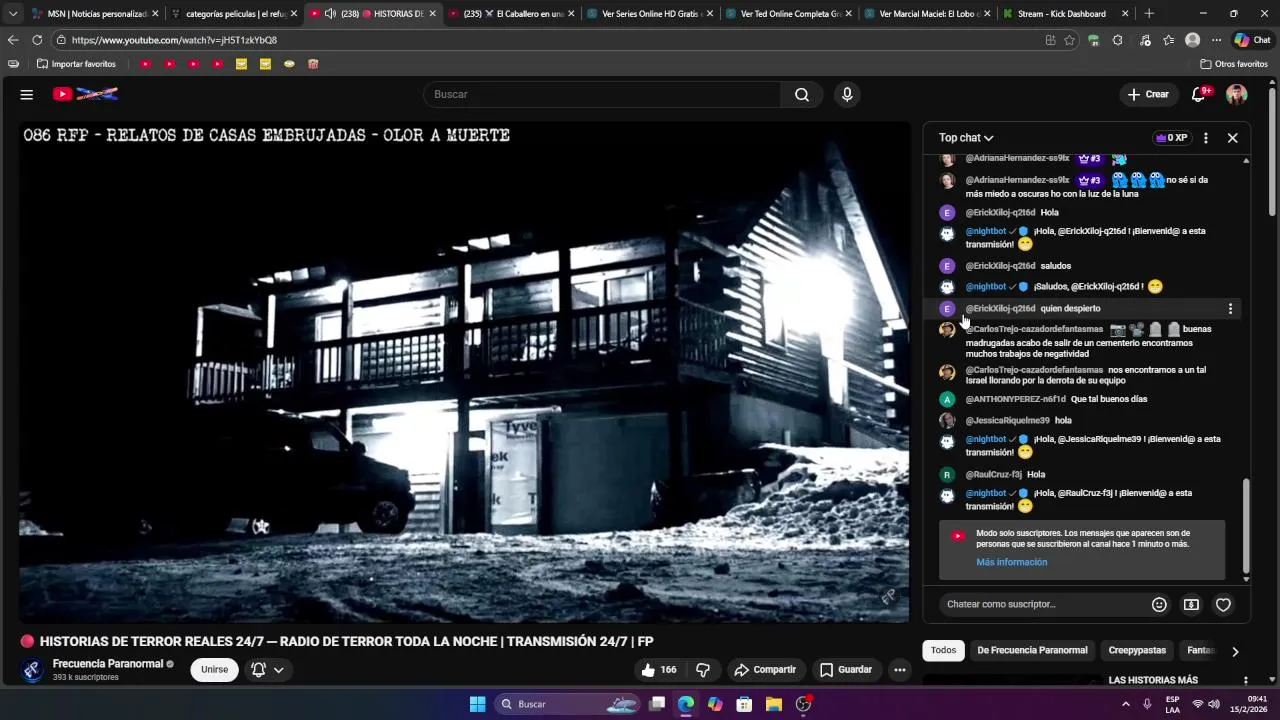This screenshot has height=720, width=1280.
Task: Click the Unirse membership button
Action: click(215, 670)
